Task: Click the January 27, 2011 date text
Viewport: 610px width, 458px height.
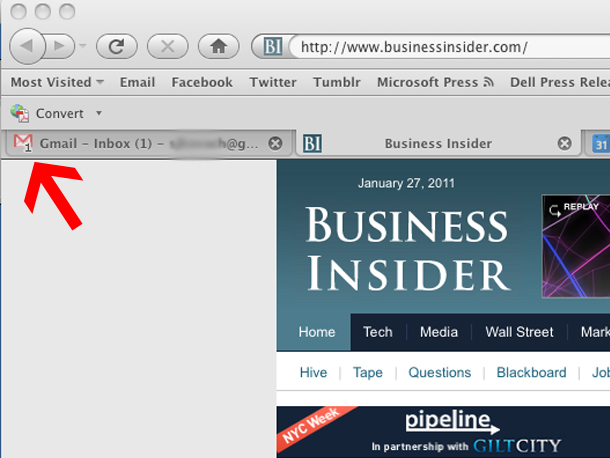Action: click(406, 183)
